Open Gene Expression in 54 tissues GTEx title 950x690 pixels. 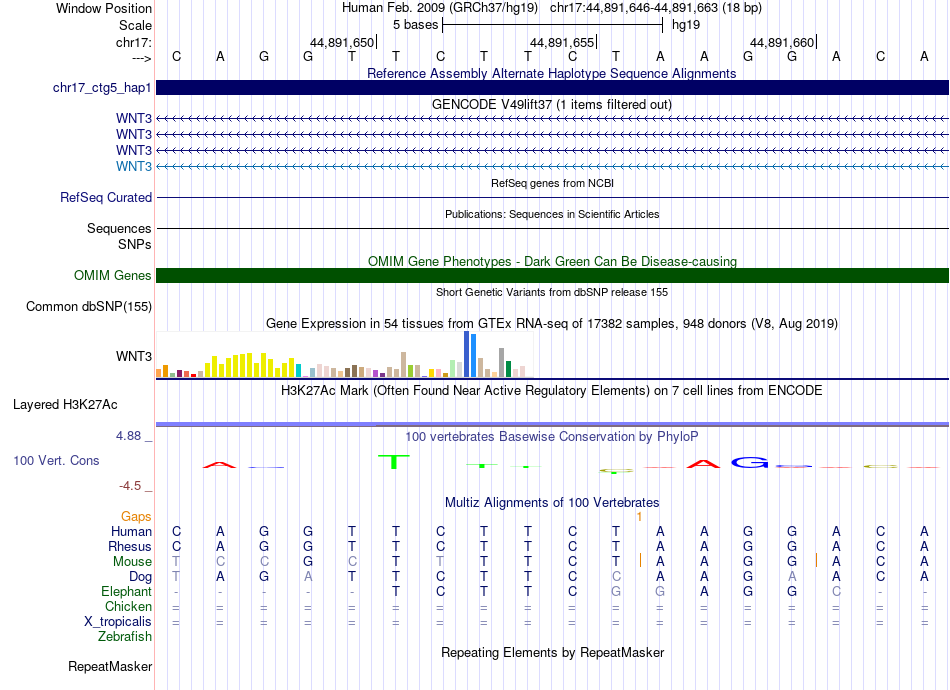(552, 323)
